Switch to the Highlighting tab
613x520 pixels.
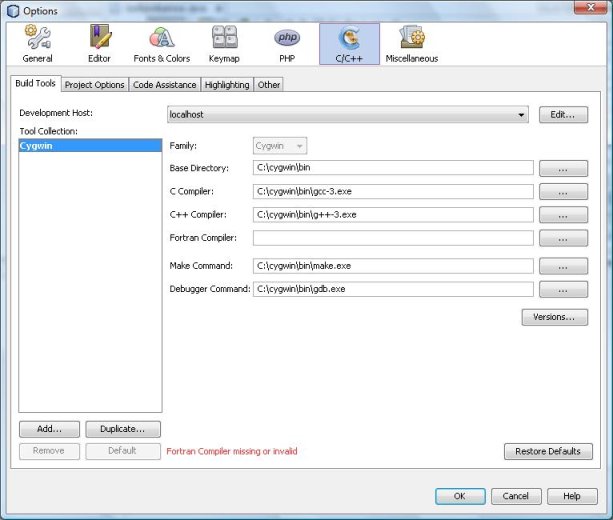click(x=228, y=85)
